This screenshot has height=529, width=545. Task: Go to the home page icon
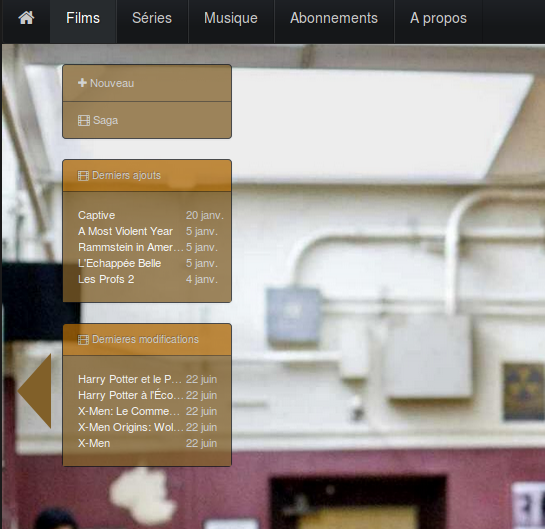pyautogui.click(x=26, y=18)
